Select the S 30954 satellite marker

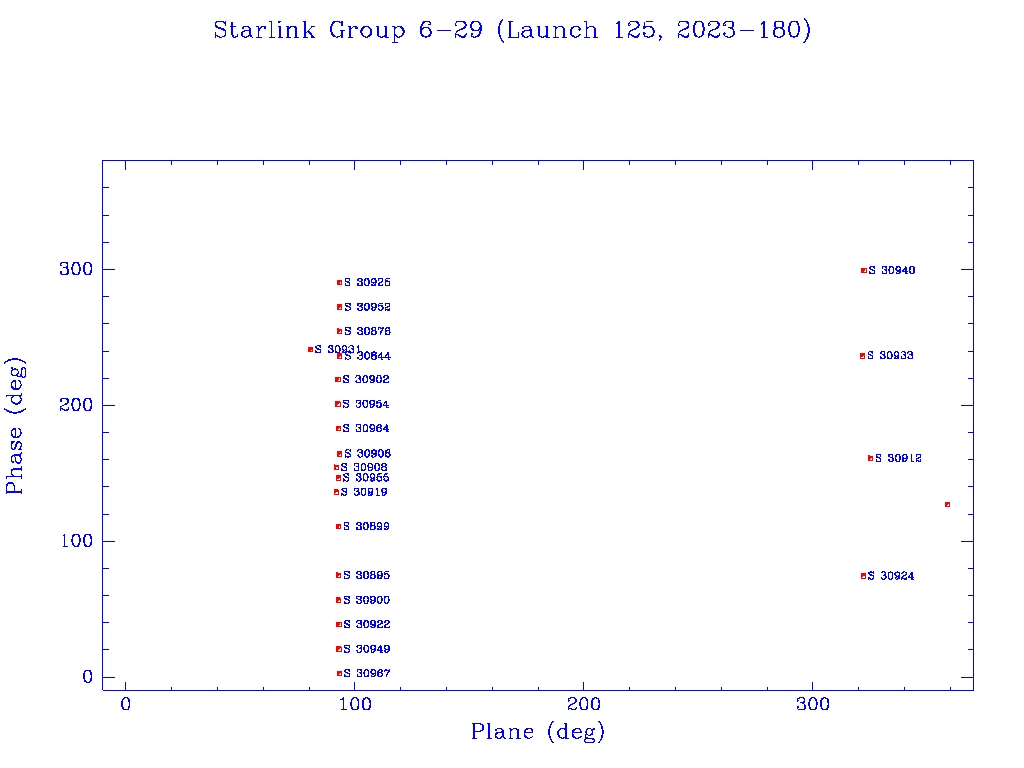point(338,404)
